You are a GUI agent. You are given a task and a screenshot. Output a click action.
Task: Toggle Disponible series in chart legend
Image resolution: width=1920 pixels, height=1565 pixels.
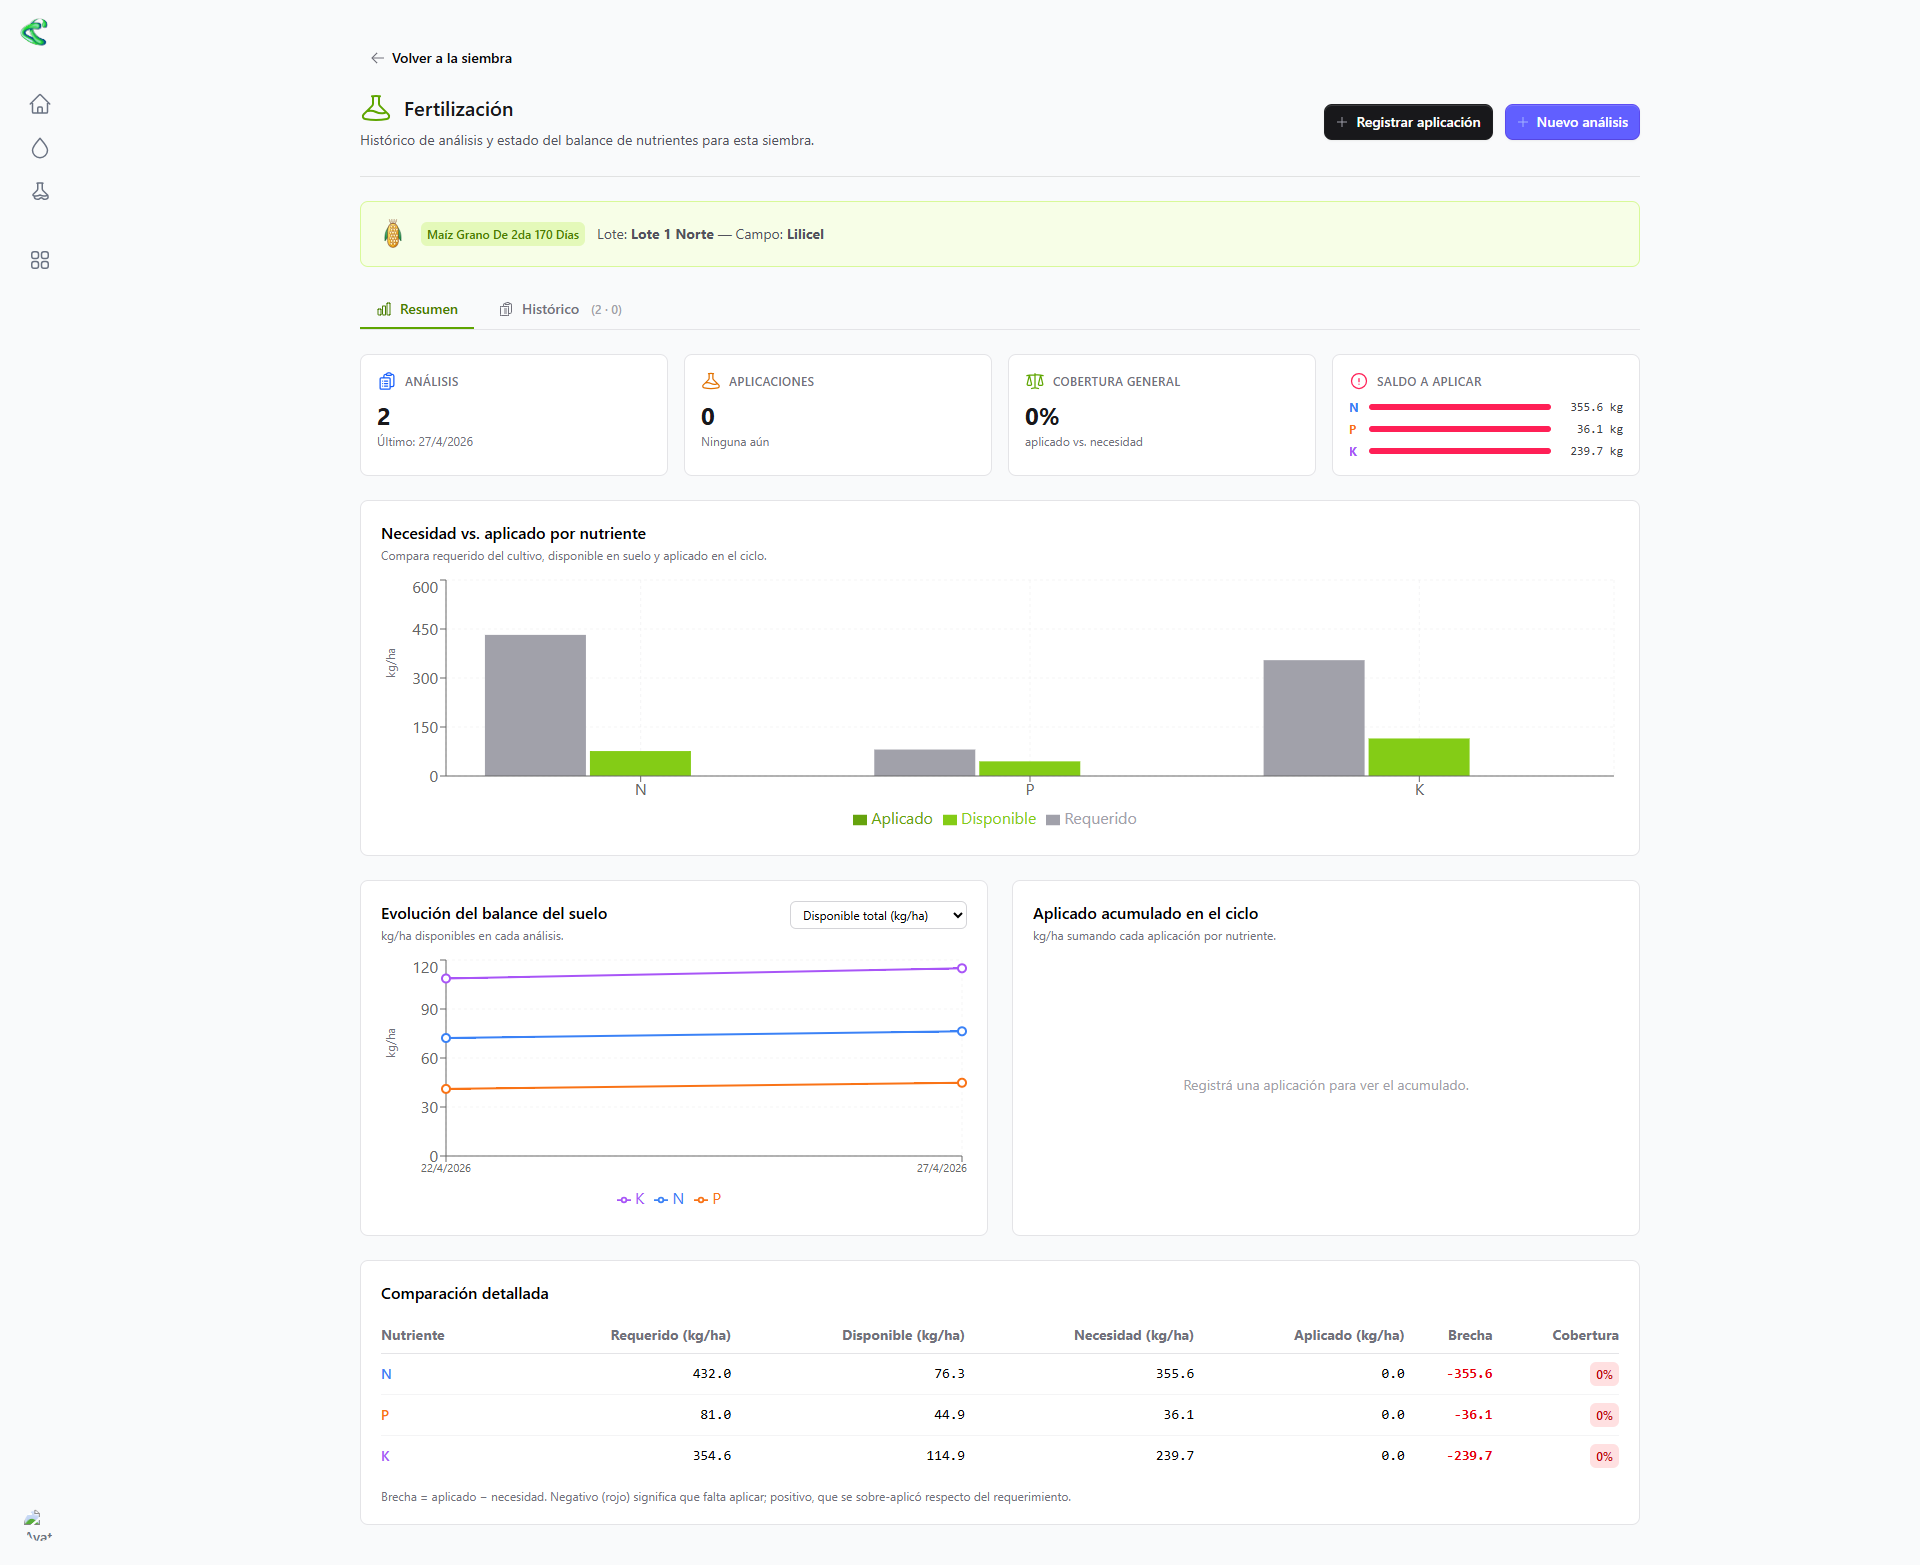[x=989, y=819]
